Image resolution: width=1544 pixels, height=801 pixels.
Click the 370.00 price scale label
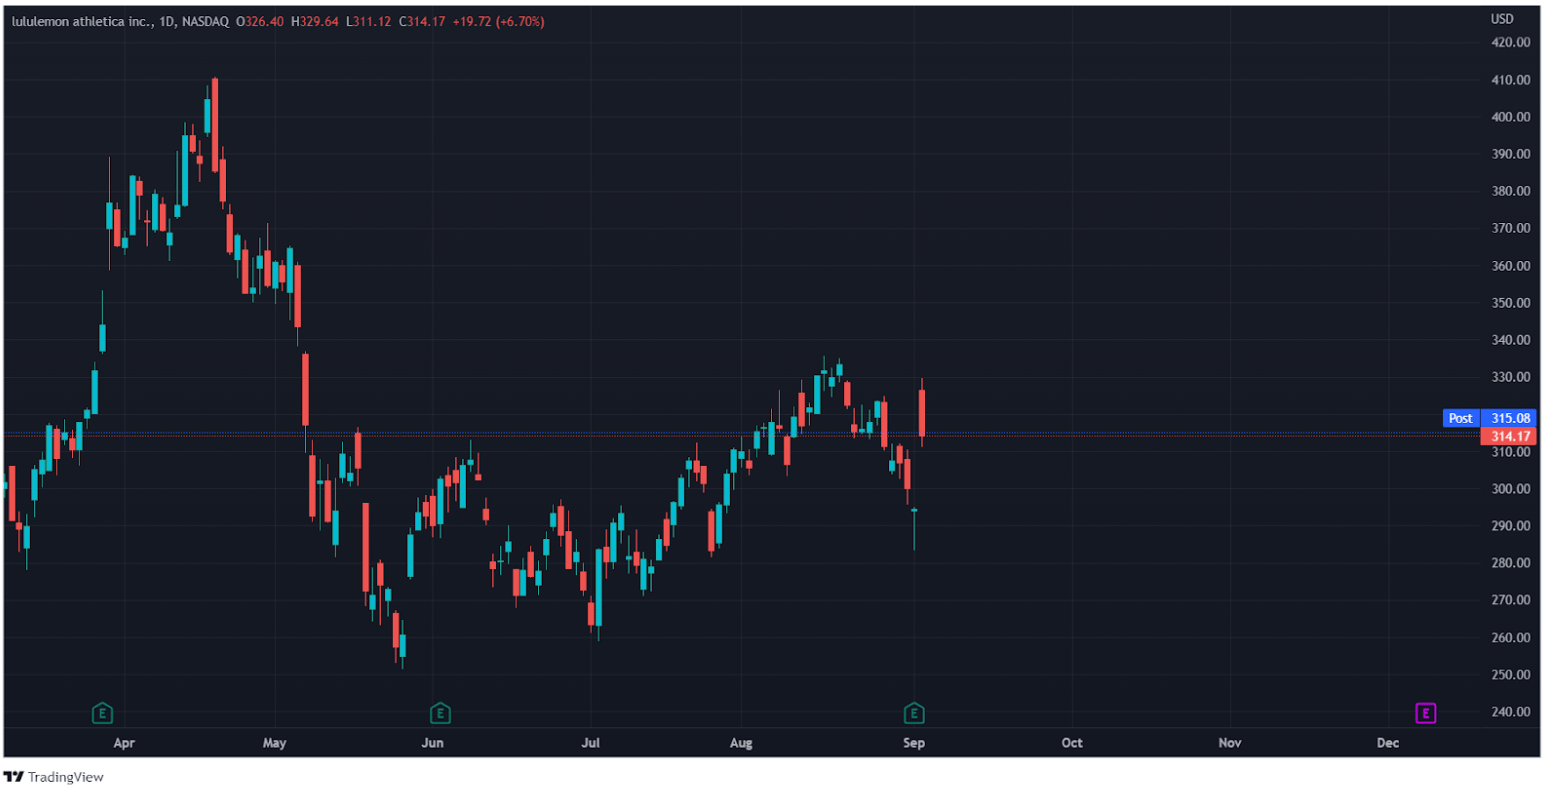coord(1511,228)
